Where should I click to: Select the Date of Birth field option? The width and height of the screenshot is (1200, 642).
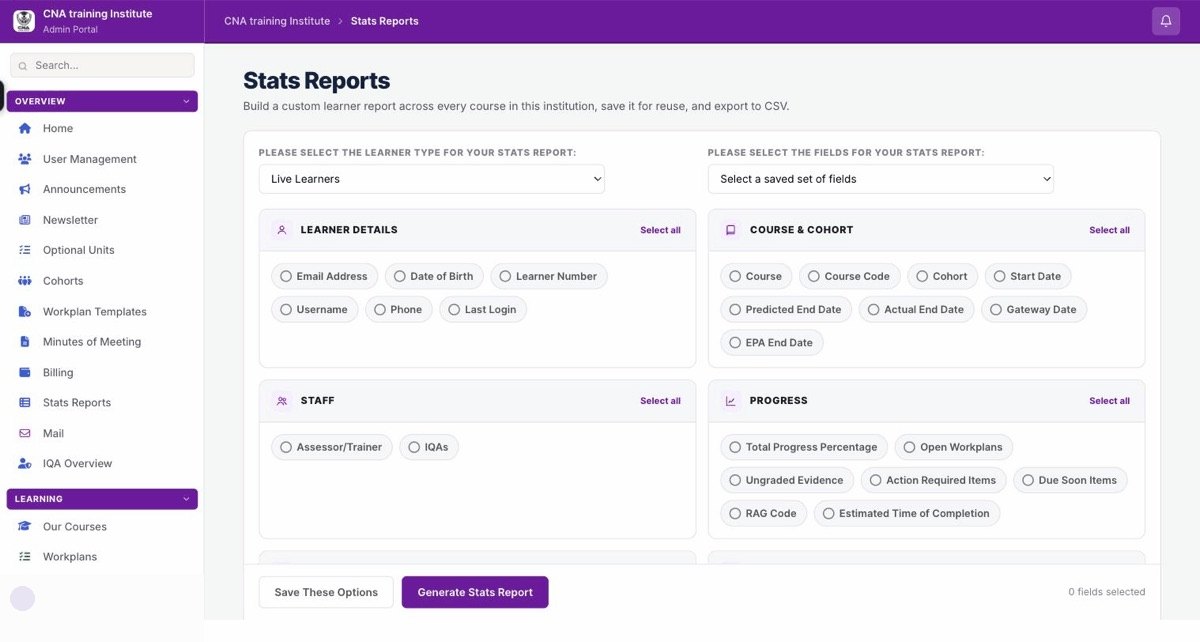pos(434,277)
